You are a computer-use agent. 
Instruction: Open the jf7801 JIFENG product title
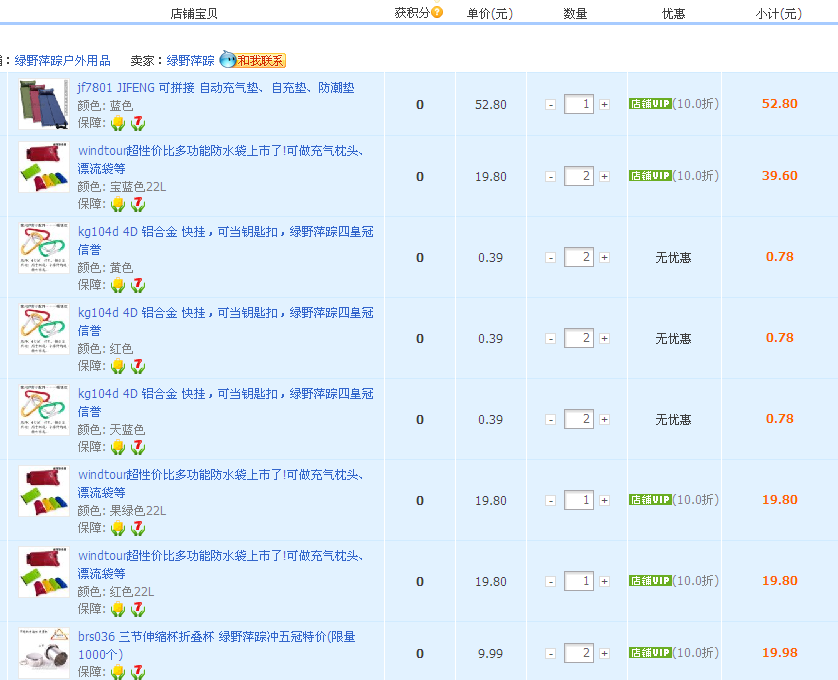[216, 88]
